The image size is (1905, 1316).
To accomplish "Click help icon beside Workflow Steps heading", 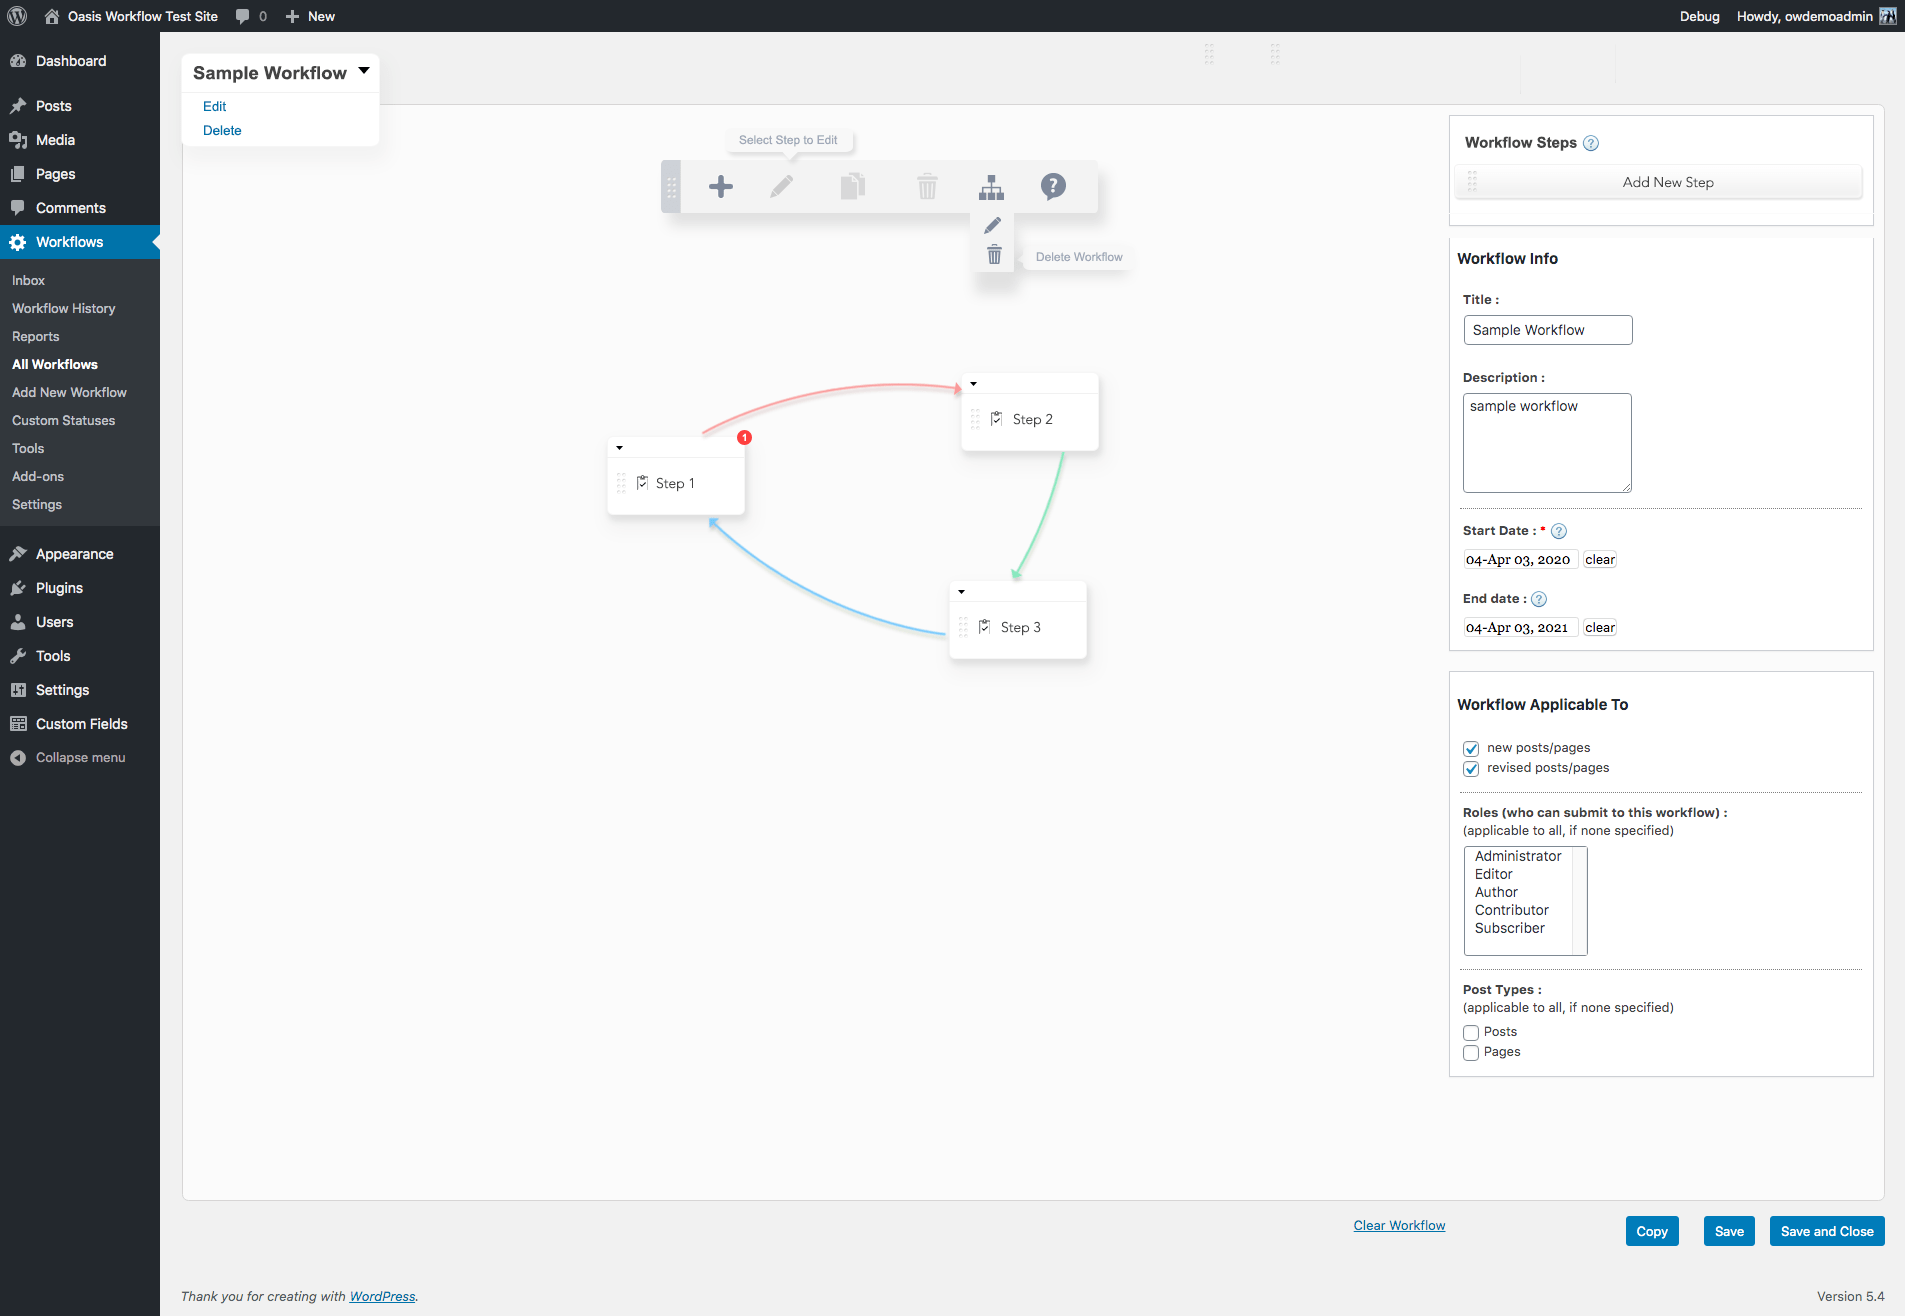I will point(1591,143).
